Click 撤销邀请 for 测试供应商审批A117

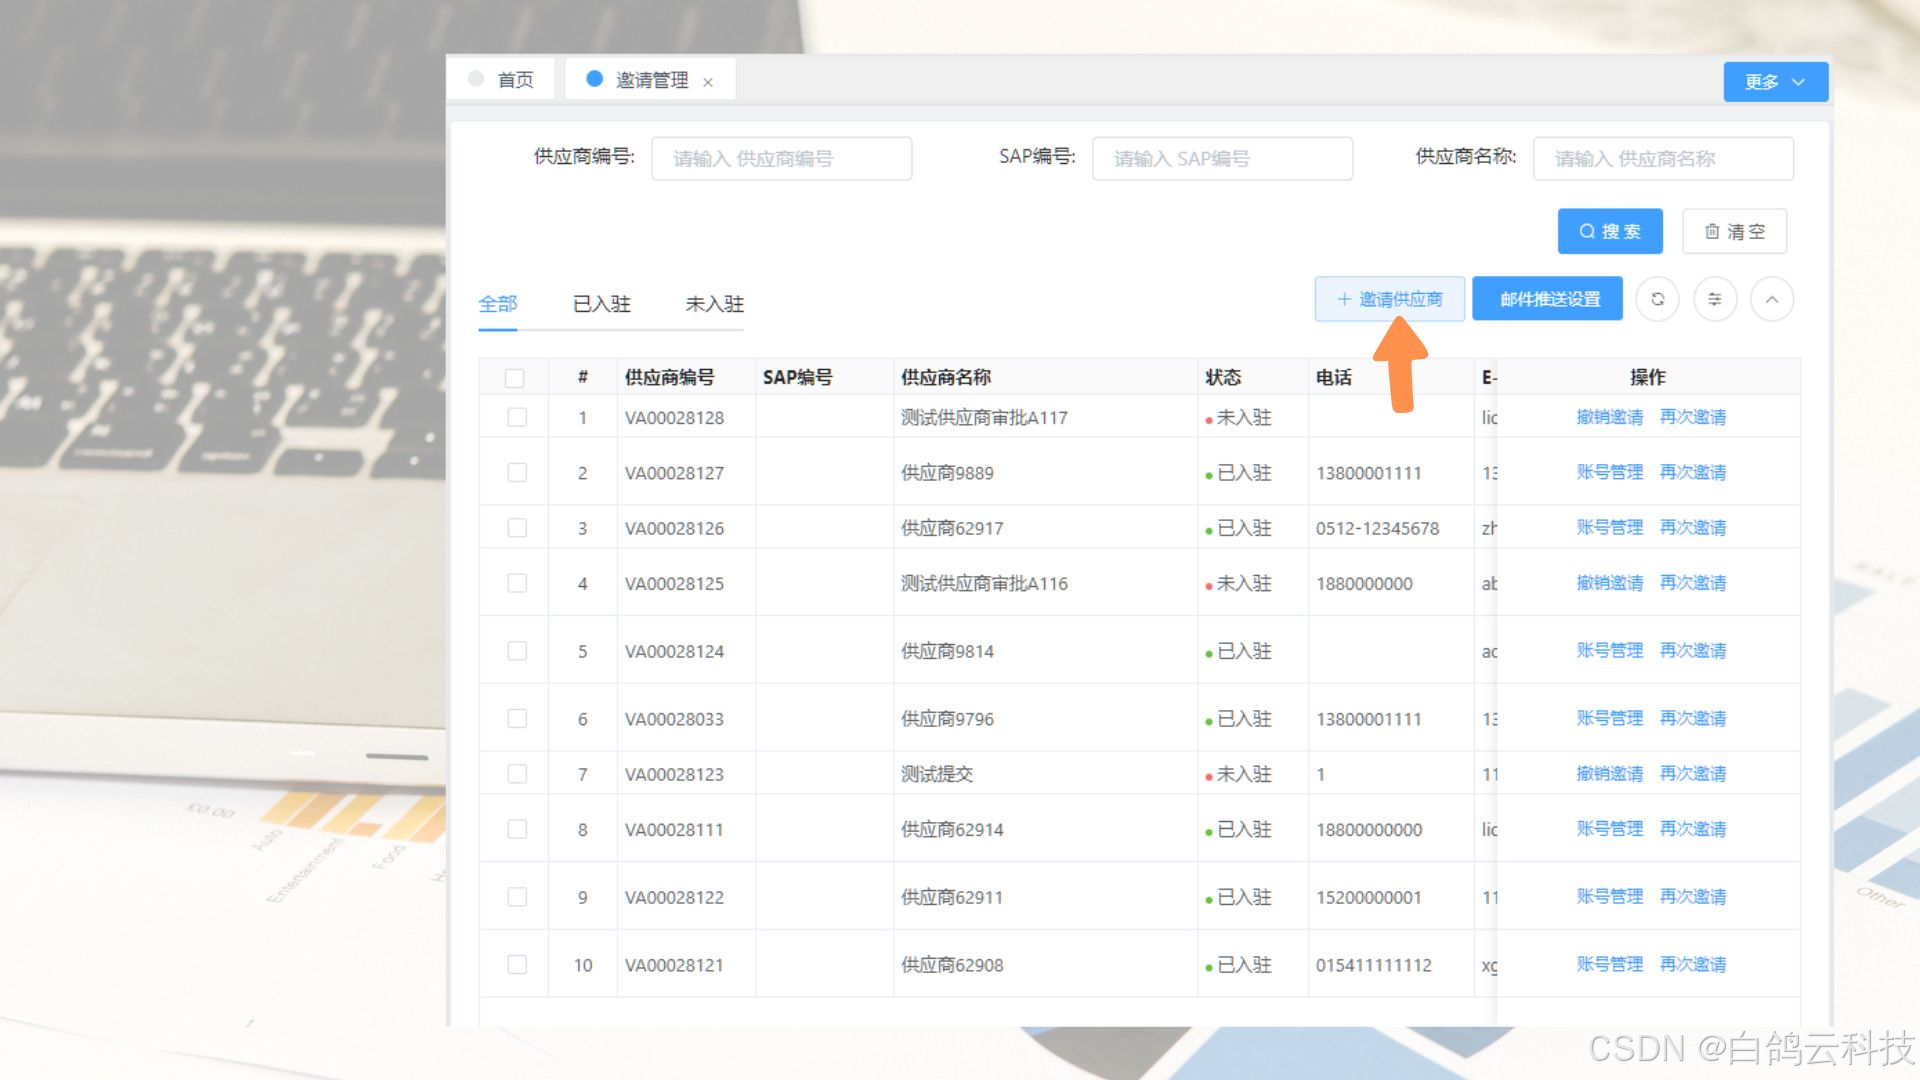(1609, 417)
